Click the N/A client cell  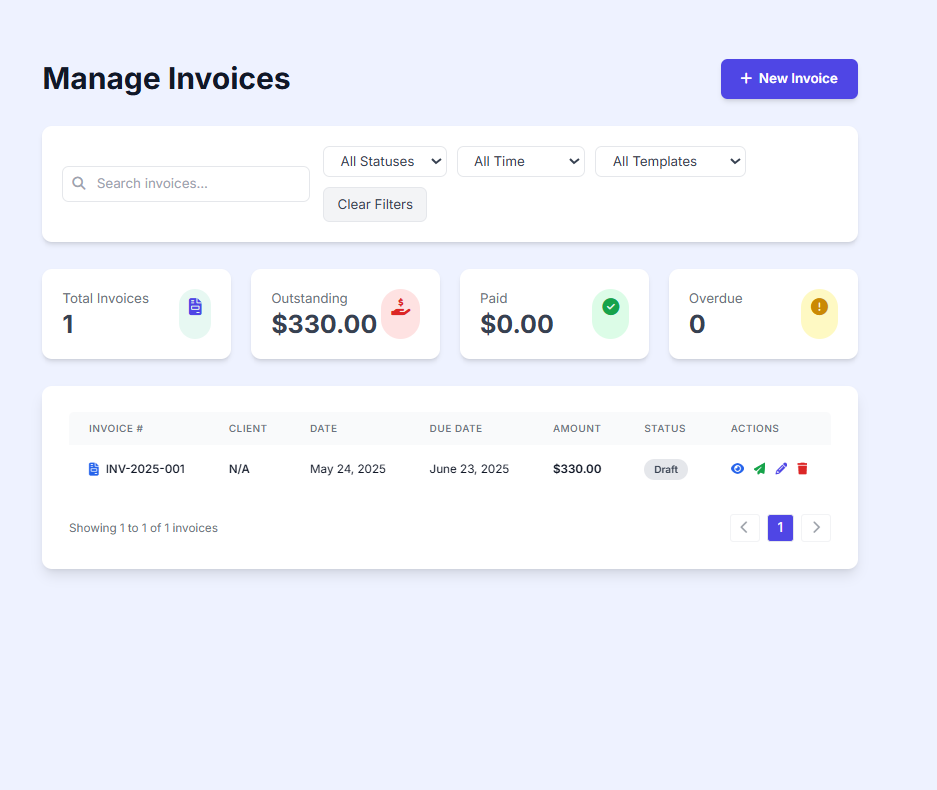pyautogui.click(x=239, y=469)
